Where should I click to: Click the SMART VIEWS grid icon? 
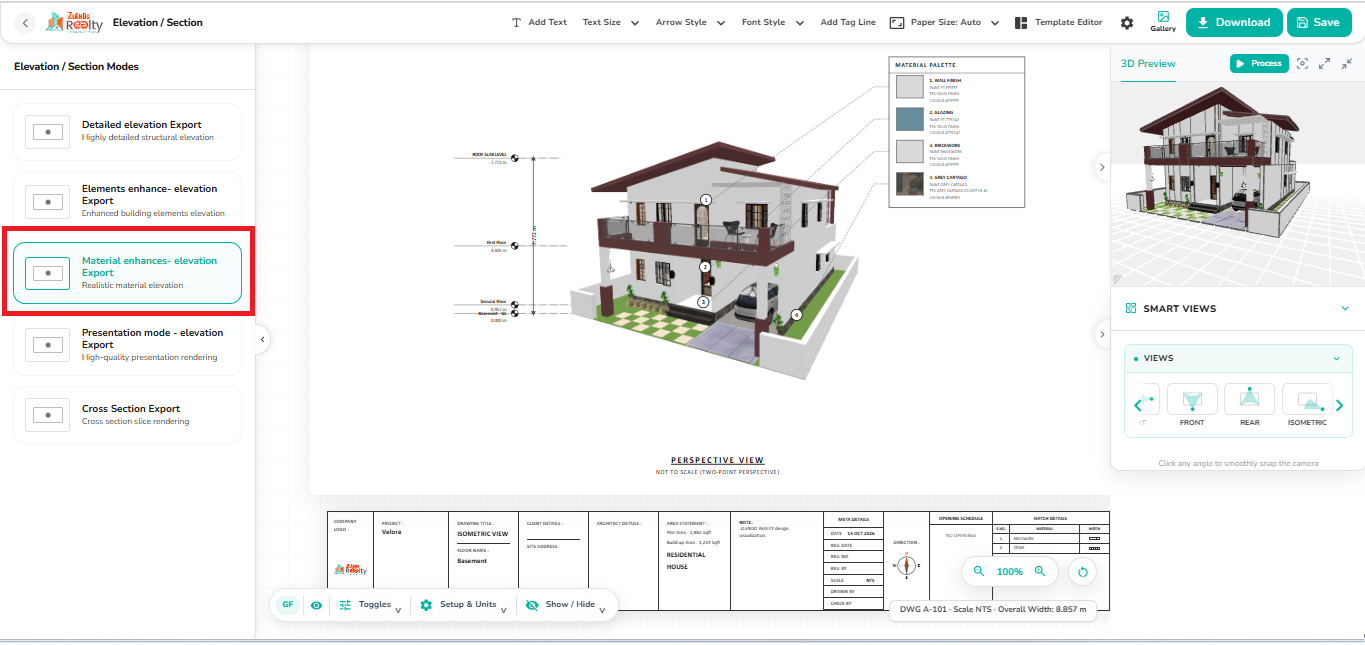point(1131,308)
